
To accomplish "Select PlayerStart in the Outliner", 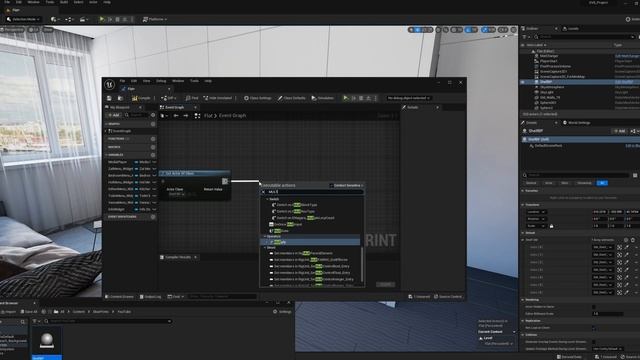I will point(549,61).
